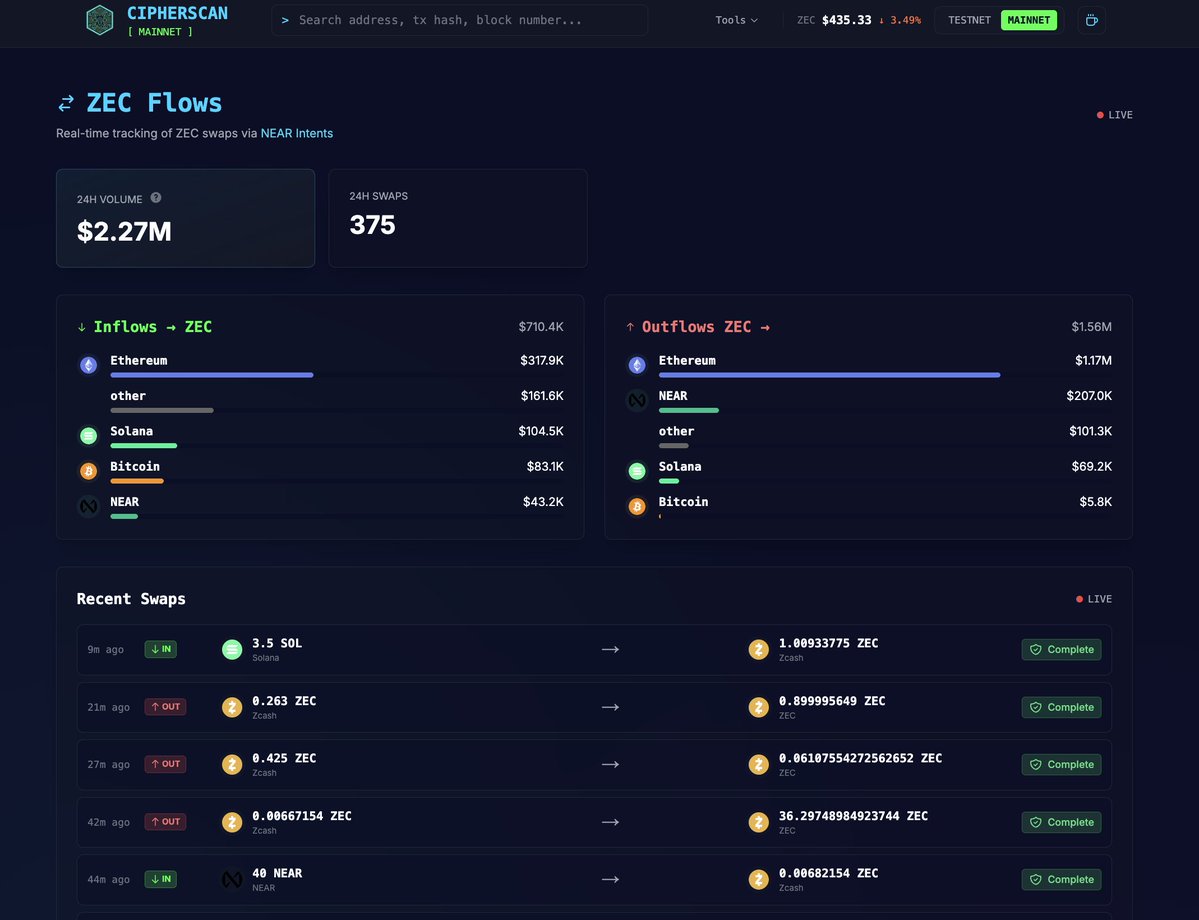Screen dimensions: 1199x920
Task: Click the Solana outflow value $69.2K
Action: (x=1092, y=467)
